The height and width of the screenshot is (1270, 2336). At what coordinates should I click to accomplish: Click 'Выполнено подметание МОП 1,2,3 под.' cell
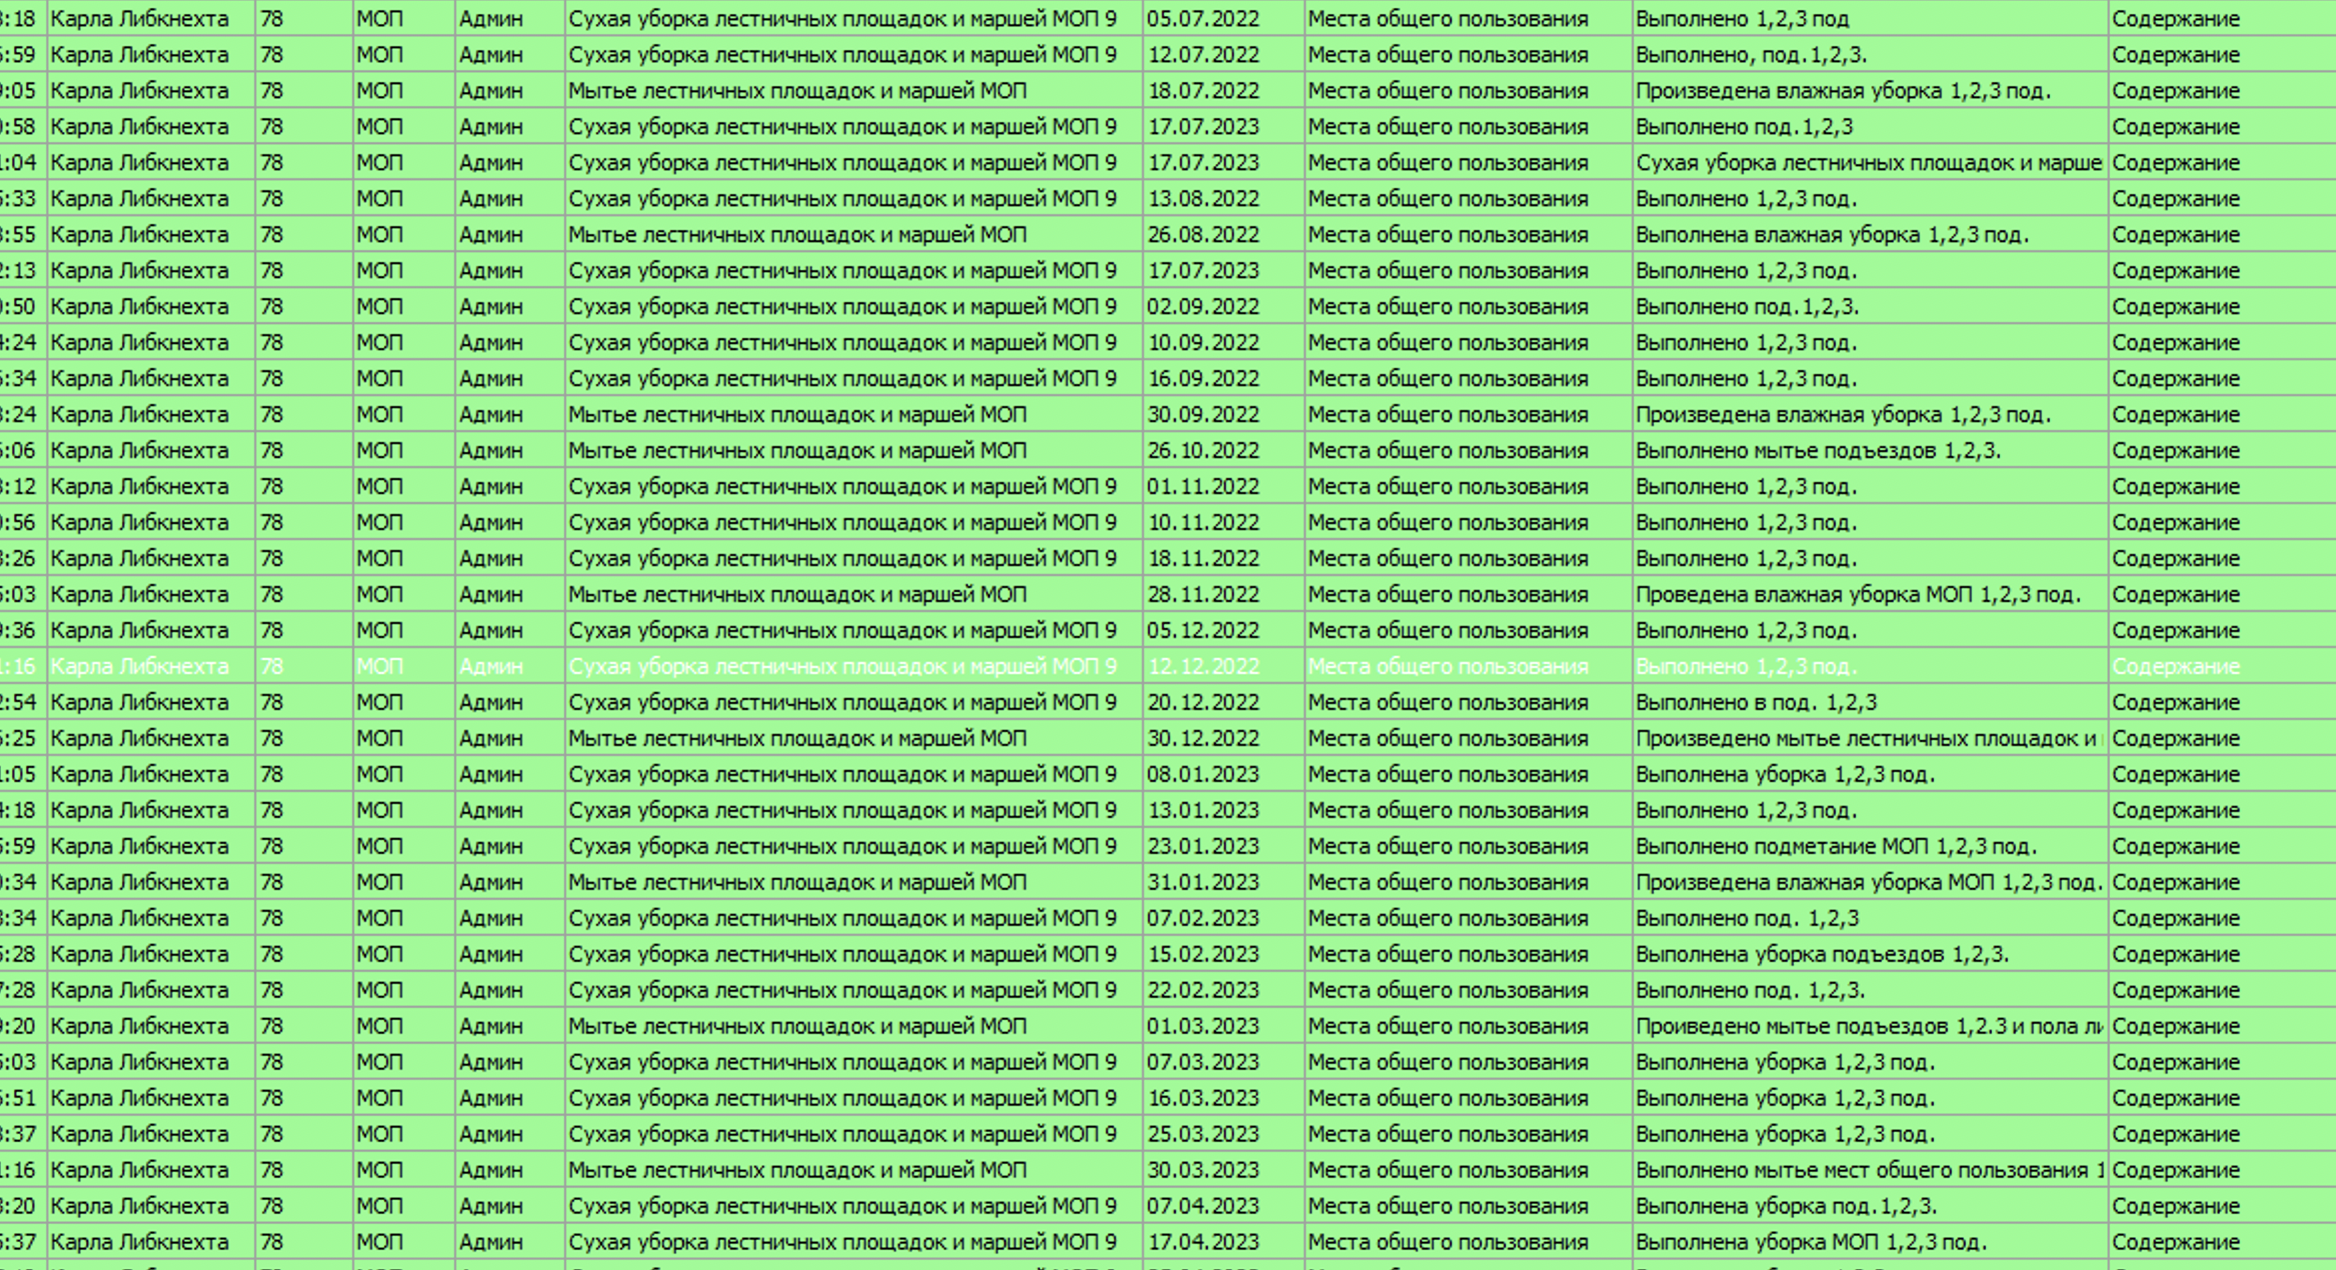coord(1835,847)
